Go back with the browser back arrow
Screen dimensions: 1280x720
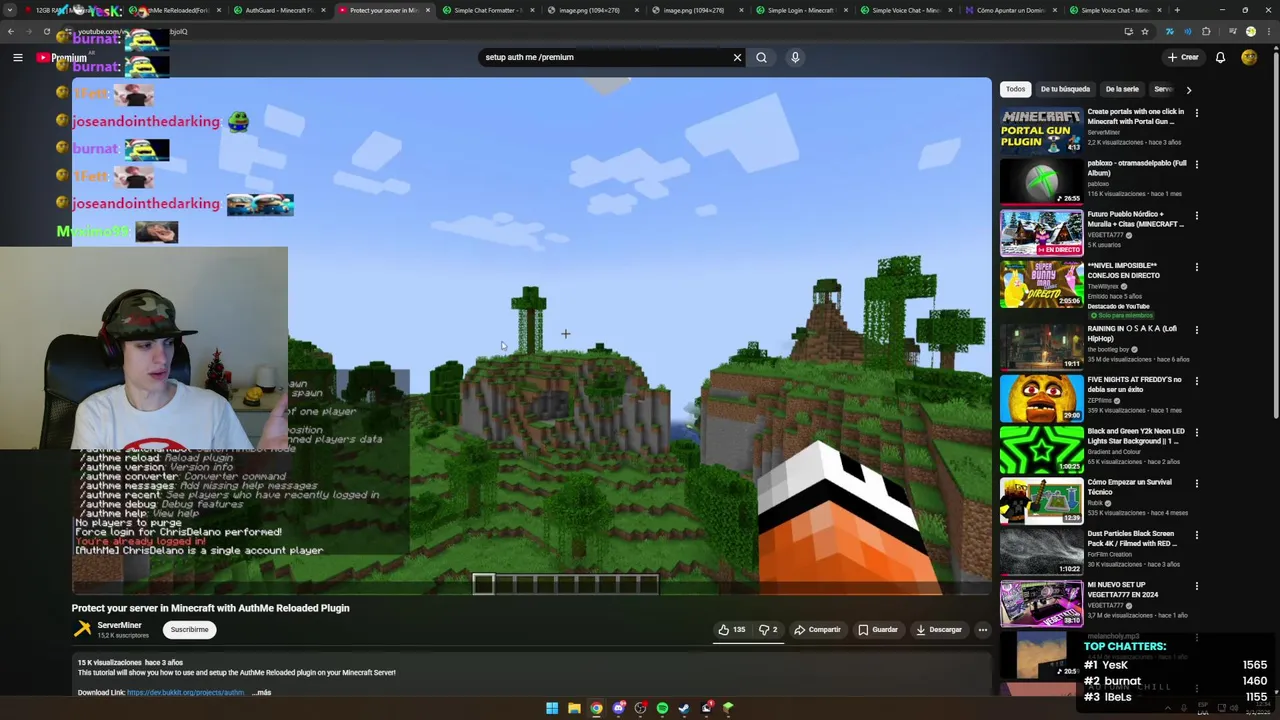(10, 31)
